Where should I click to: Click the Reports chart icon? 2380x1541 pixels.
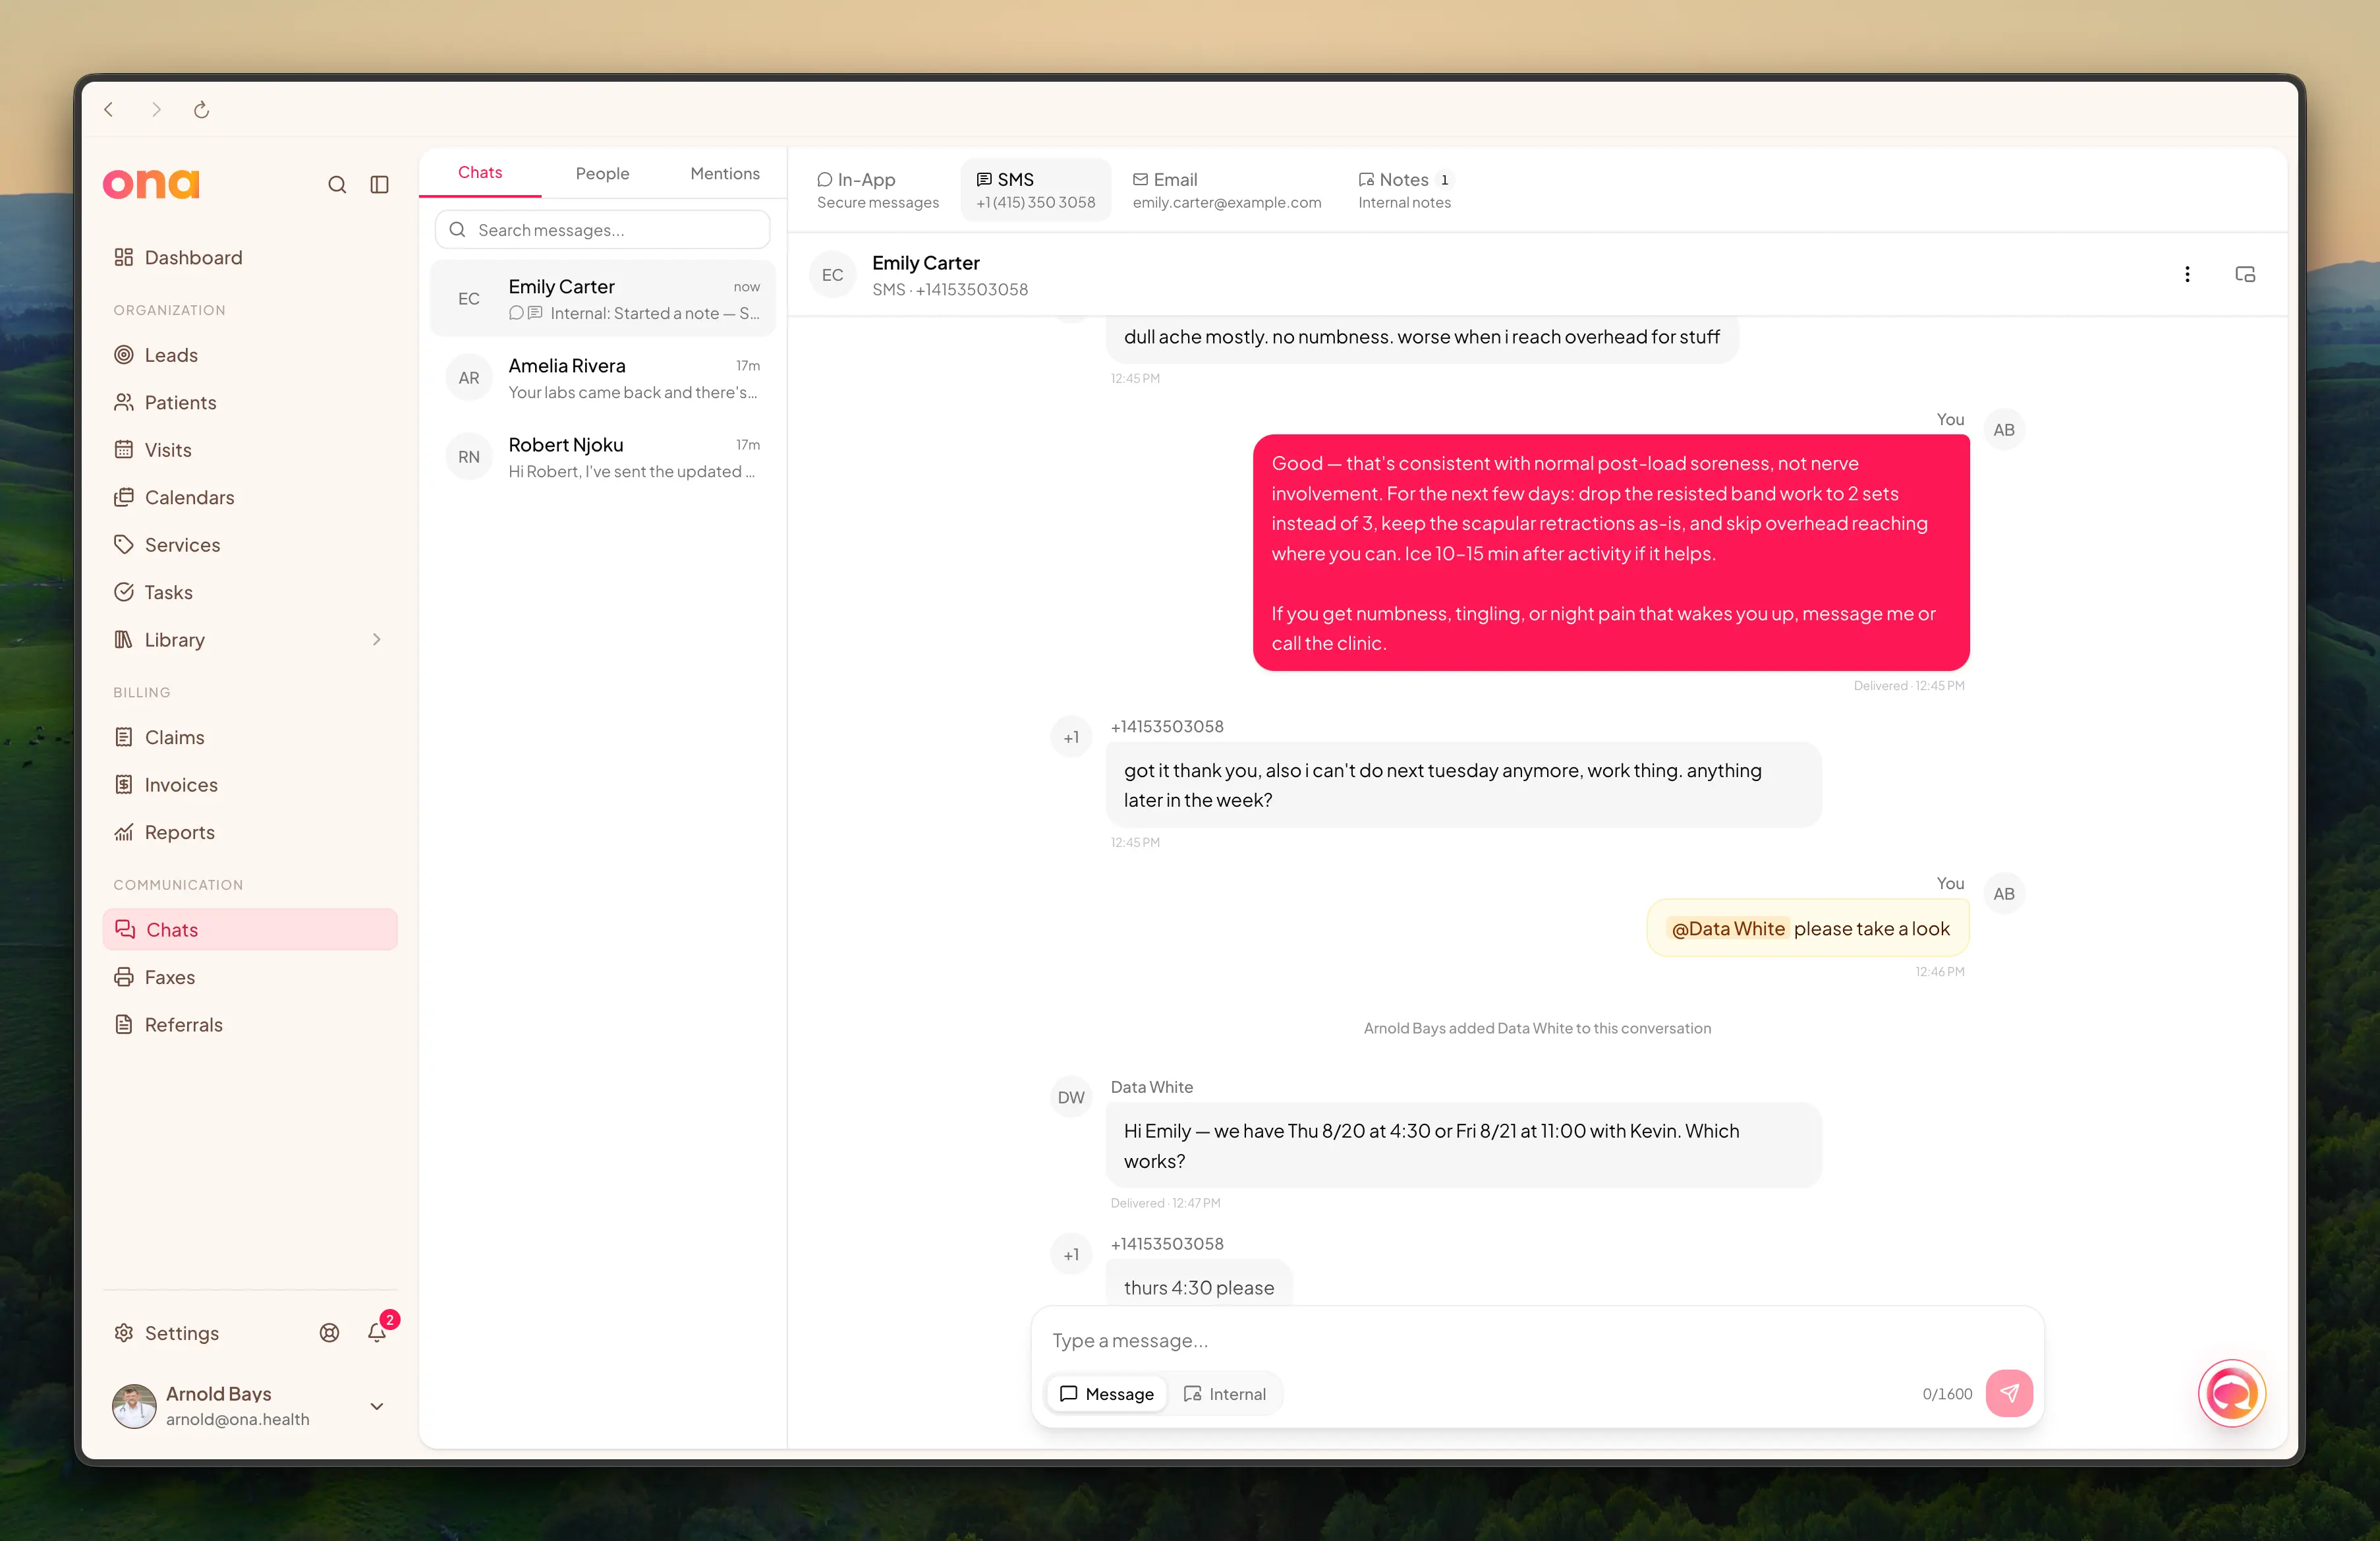124,832
